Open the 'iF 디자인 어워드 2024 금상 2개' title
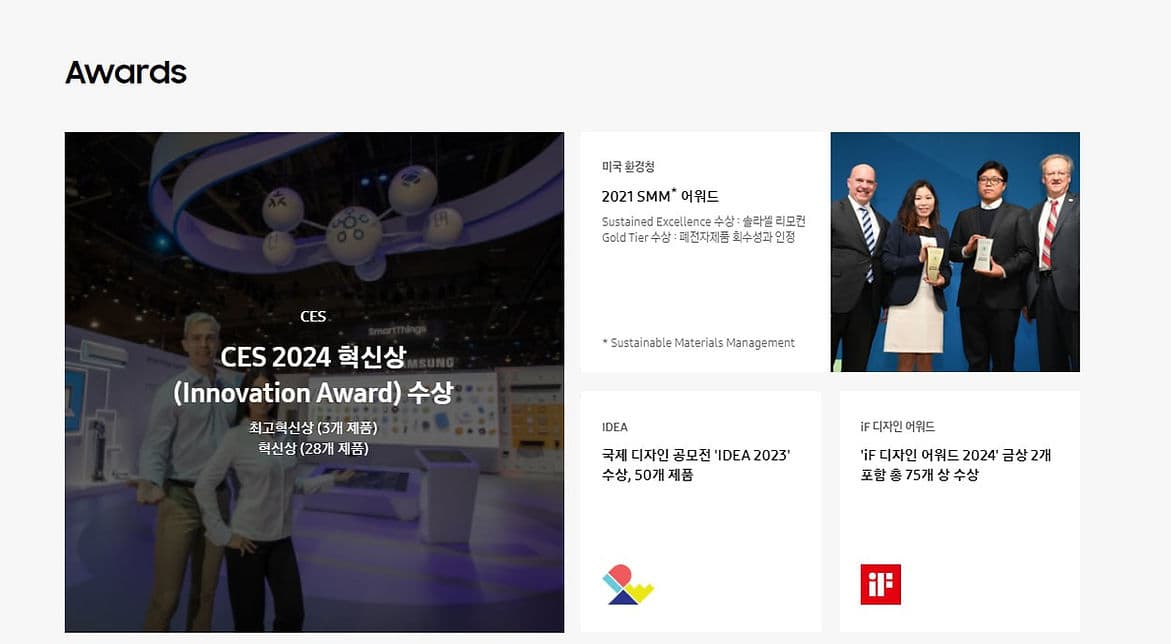Image resolution: width=1171 pixels, height=644 pixels. (955, 465)
